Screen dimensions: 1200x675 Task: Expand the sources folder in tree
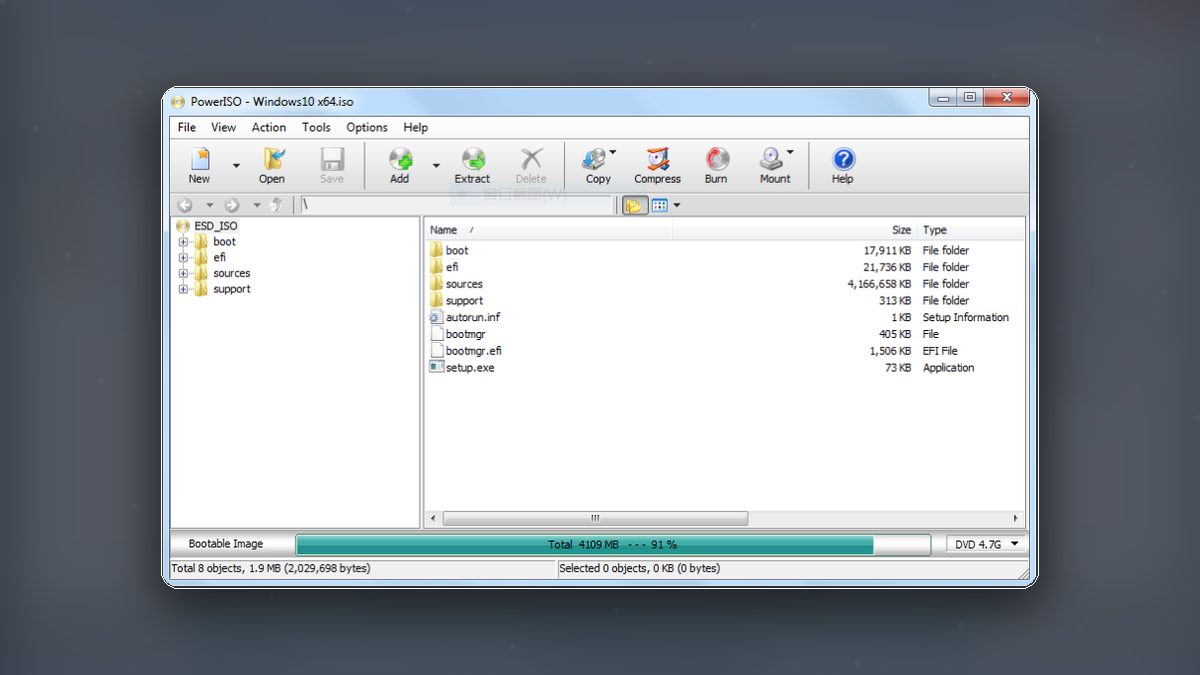click(184, 274)
